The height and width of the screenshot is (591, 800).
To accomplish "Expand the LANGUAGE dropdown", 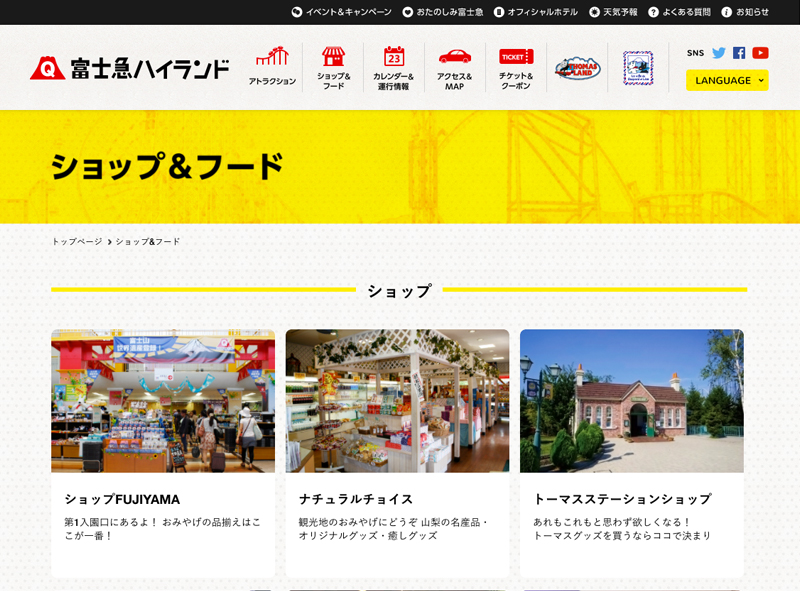I will (727, 80).
